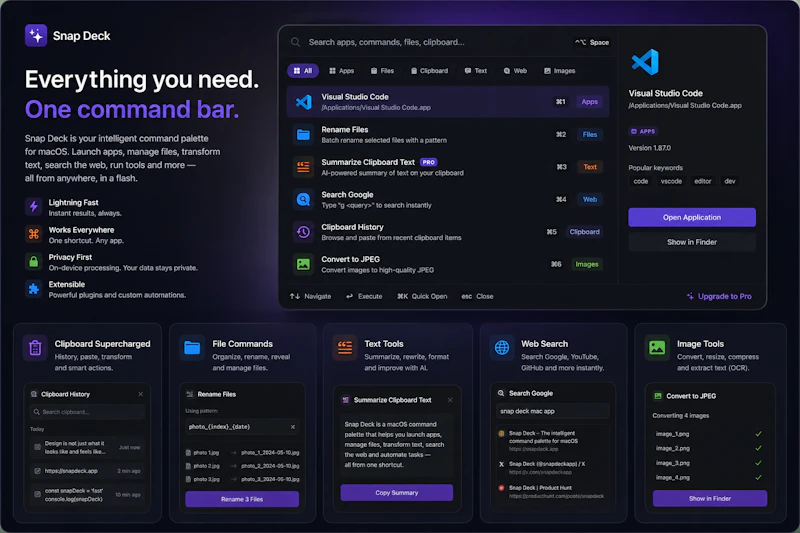Click Show in Finder in VS Code detail pane

pyautogui.click(x=692, y=242)
